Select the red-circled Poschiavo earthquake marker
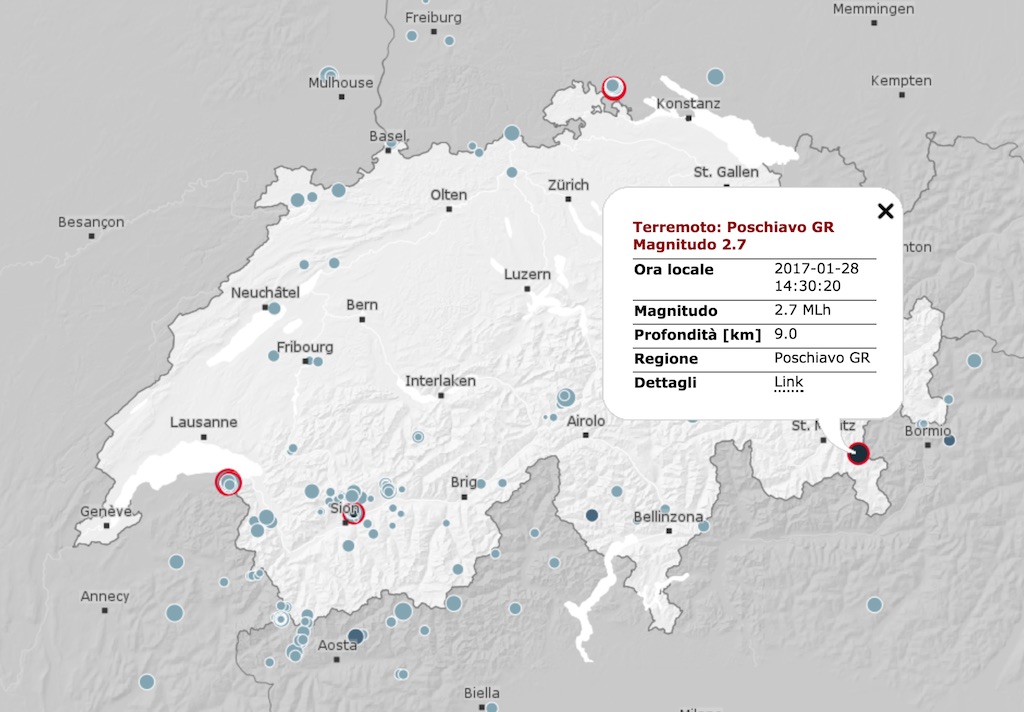1024x712 pixels. tap(858, 454)
